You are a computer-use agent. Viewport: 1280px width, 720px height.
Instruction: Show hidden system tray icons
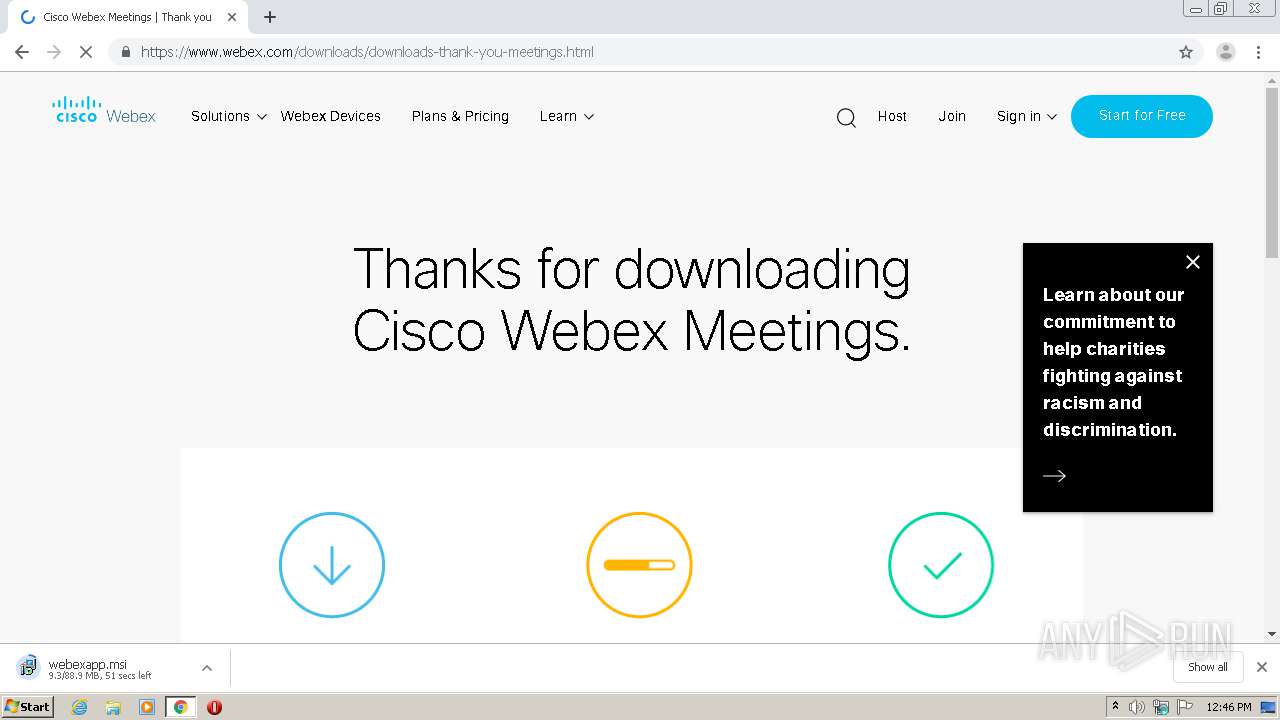tap(1115, 707)
